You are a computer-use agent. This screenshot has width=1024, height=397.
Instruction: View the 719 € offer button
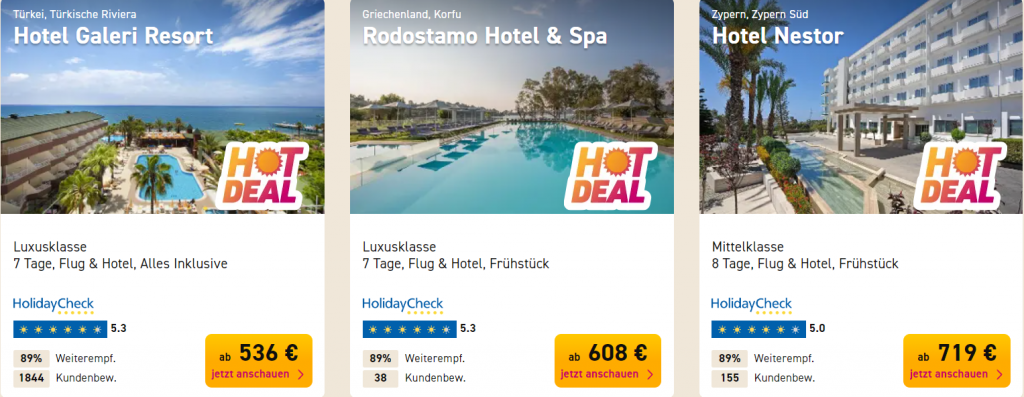click(957, 361)
